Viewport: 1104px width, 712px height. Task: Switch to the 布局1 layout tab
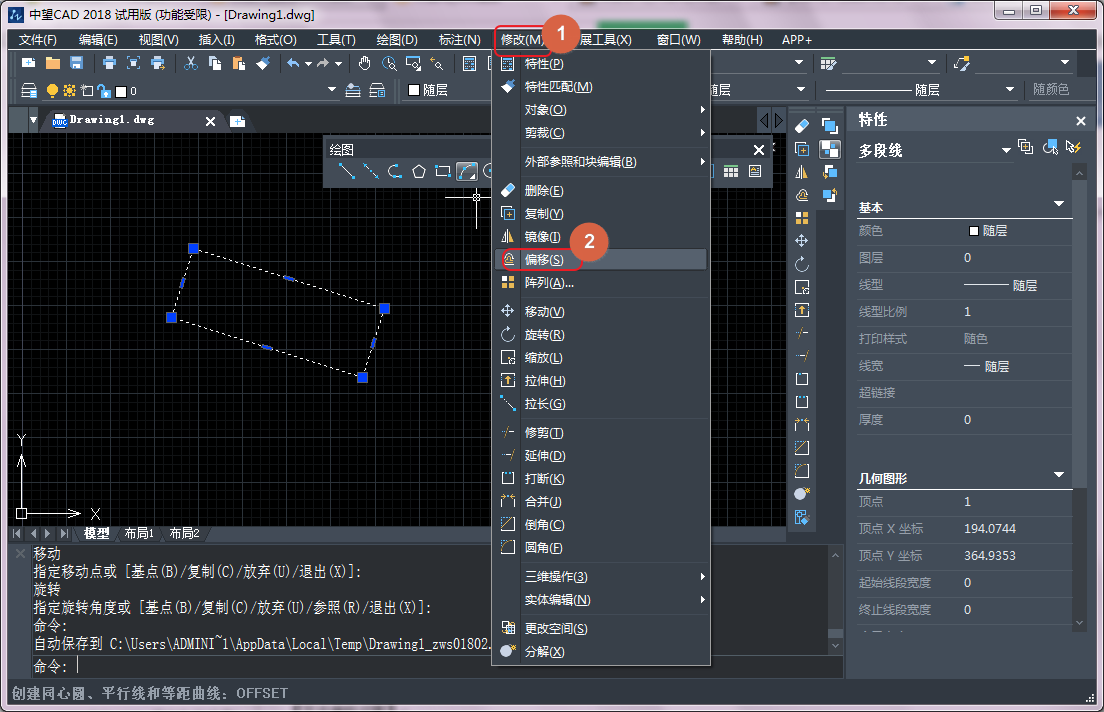139,533
